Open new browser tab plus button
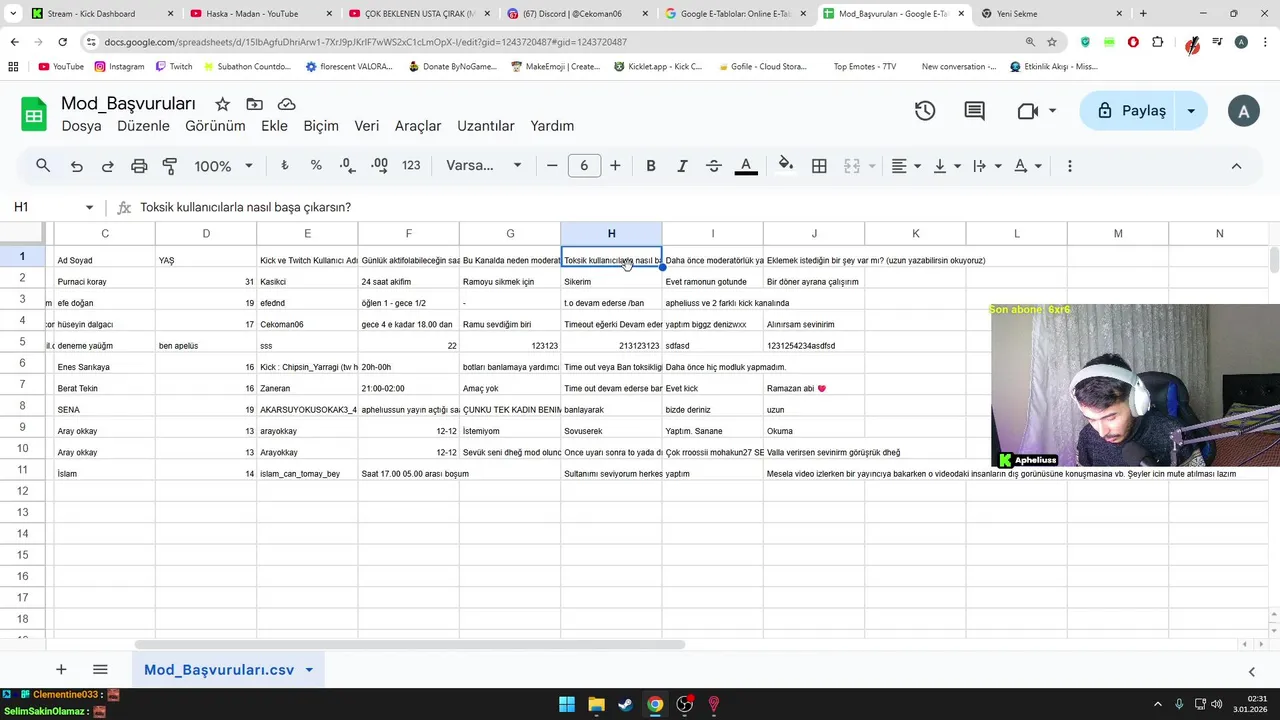Viewport: 1280px width, 720px height. tap(1143, 14)
